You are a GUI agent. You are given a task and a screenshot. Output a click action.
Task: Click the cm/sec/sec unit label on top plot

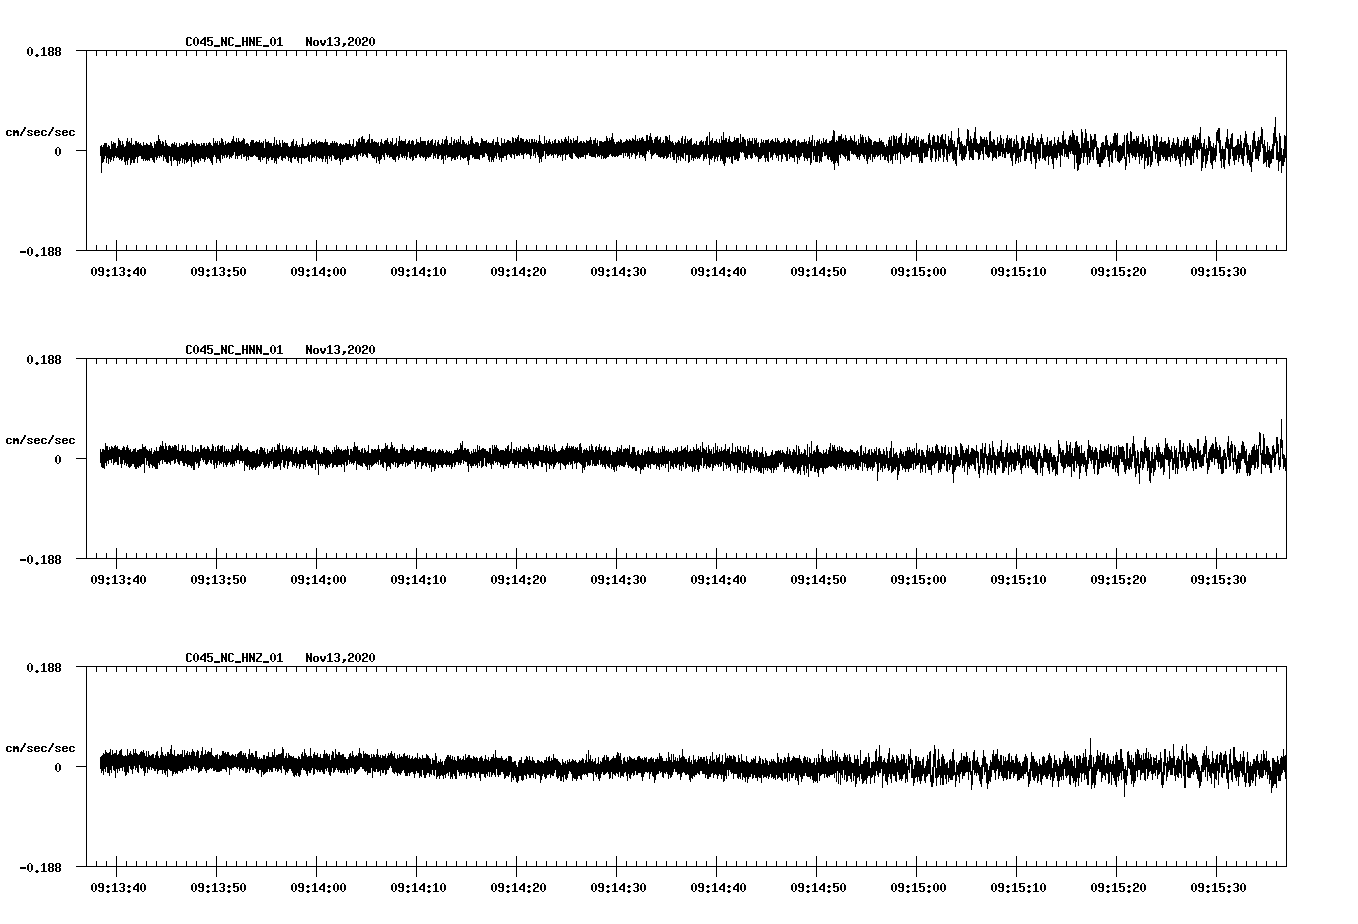pyautogui.click(x=40, y=131)
